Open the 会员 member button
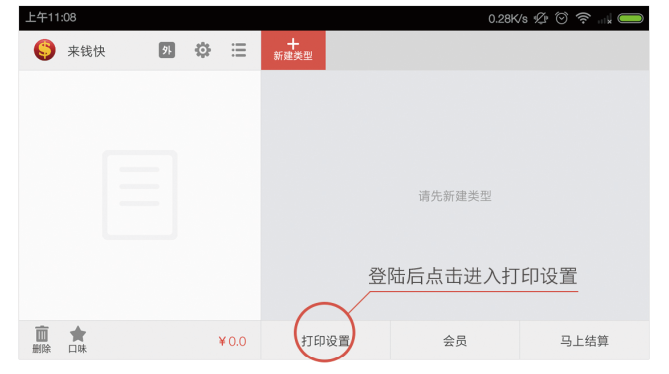The width and height of the screenshot is (669, 374). [455, 340]
